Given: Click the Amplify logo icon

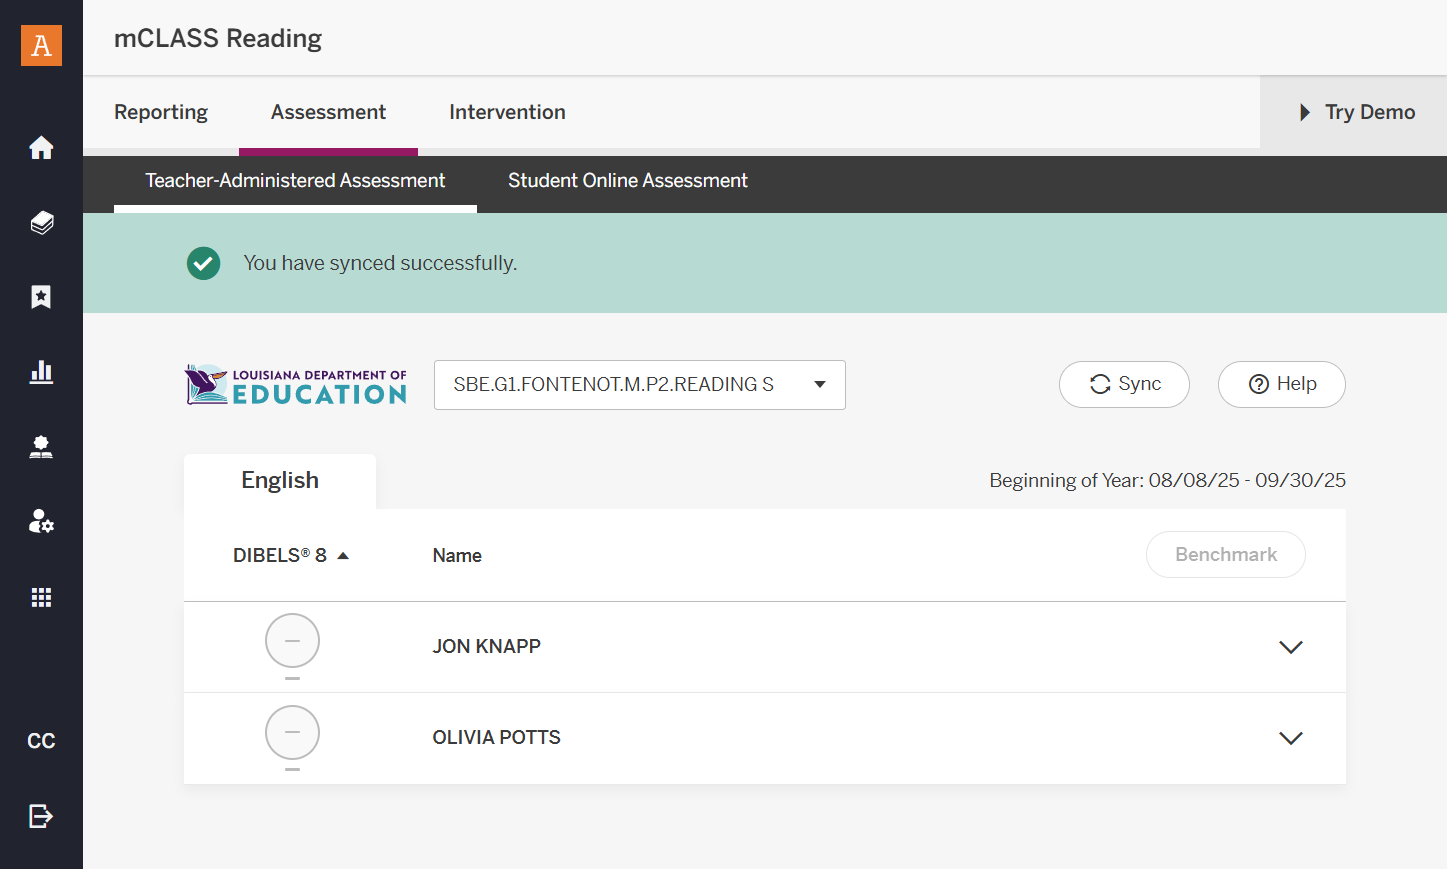Looking at the screenshot, I should click(x=41, y=45).
